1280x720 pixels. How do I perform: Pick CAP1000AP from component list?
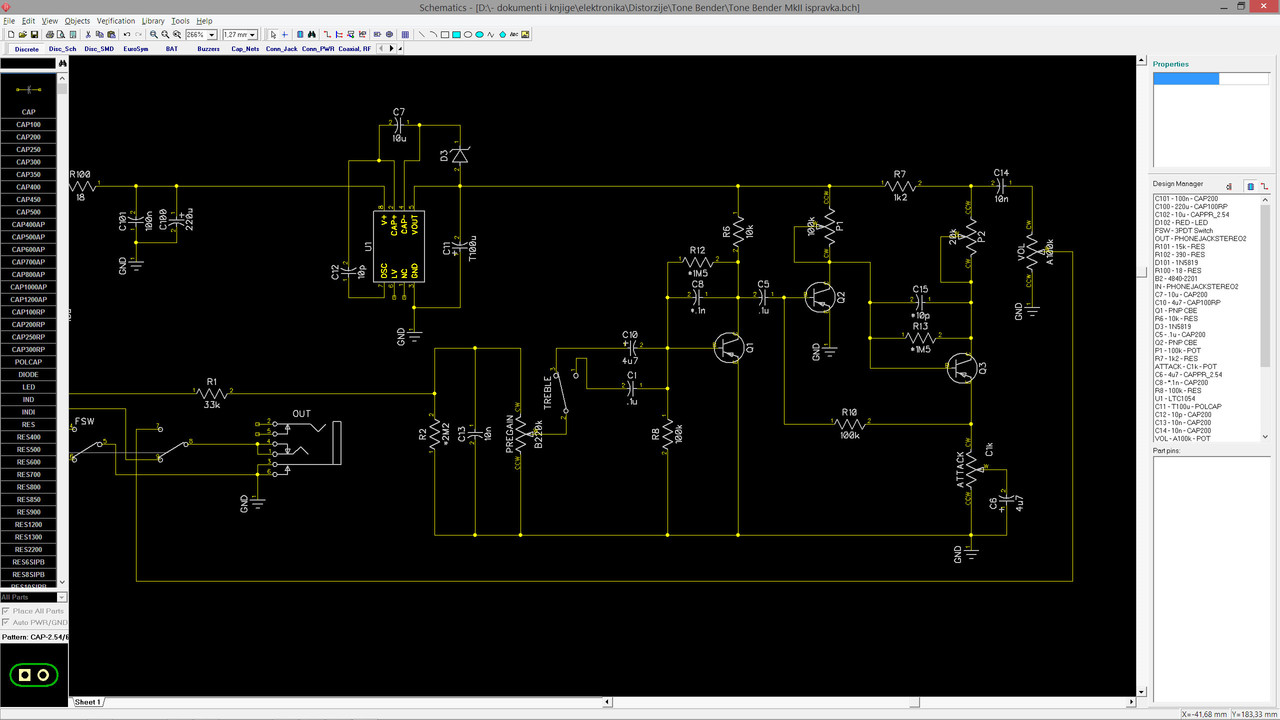click(x=28, y=287)
